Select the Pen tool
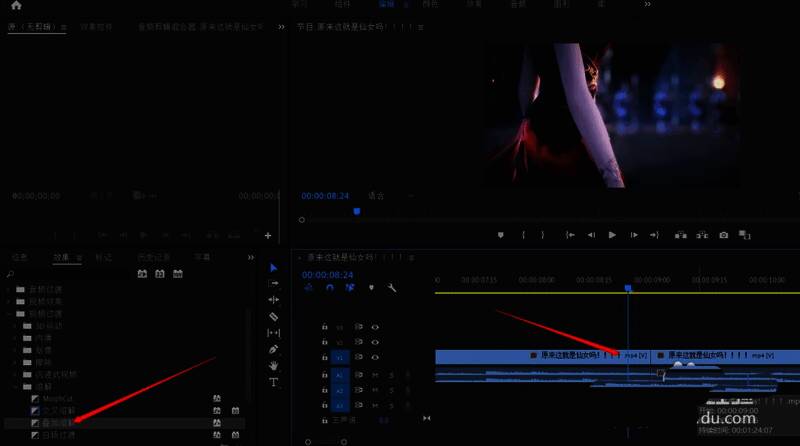Image resolution: width=800 pixels, height=446 pixels. click(274, 349)
